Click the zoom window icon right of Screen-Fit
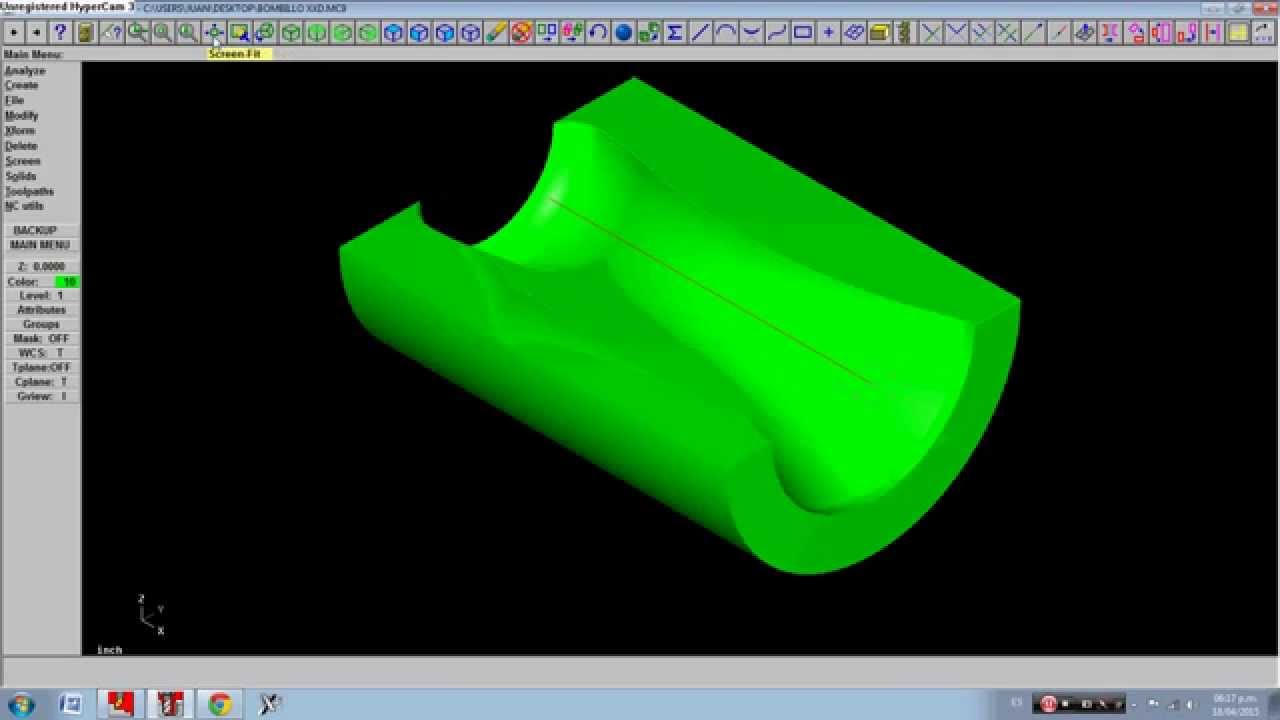The image size is (1280, 720). click(x=239, y=33)
